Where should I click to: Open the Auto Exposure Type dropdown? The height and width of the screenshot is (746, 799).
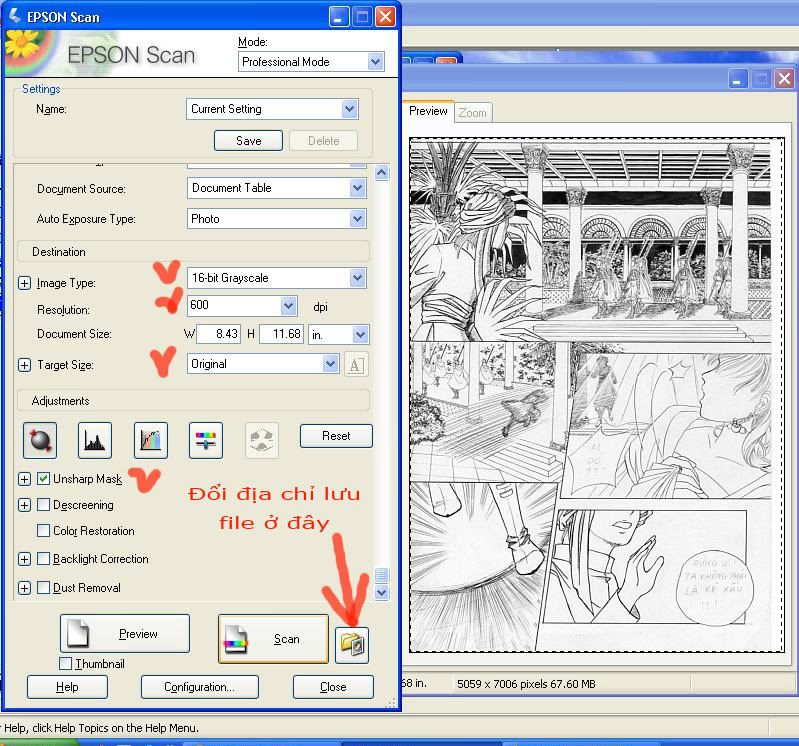pyautogui.click(x=277, y=219)
